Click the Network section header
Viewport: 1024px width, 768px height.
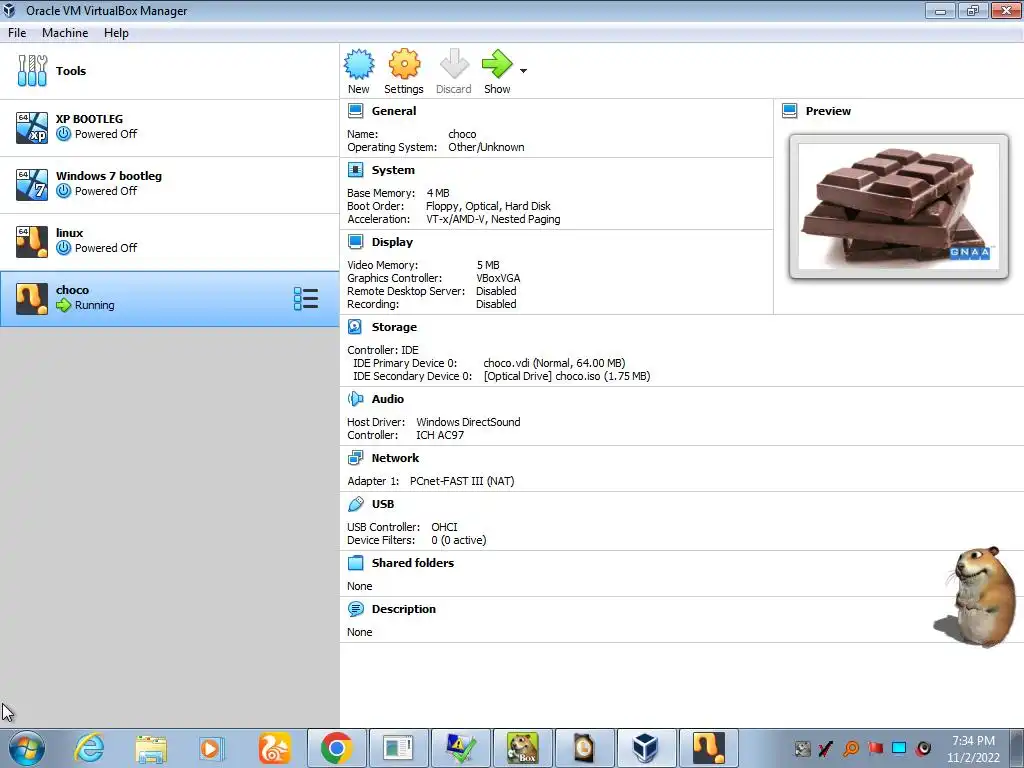click(x=395, y=458)
